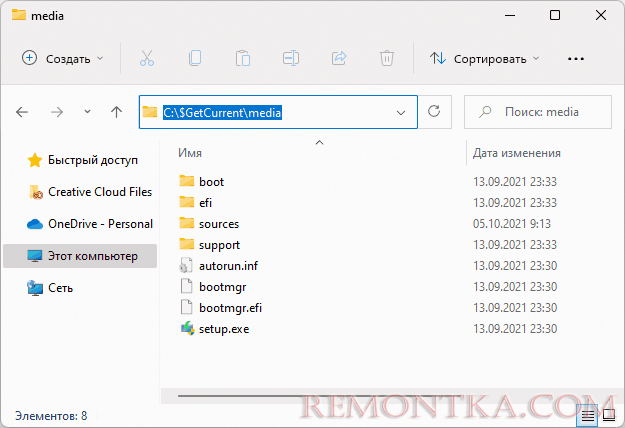The height and width of the screenshot is (428, 625).
Task: Click the autorun.inf gear file icon
Action: click(x=186, y=265)
